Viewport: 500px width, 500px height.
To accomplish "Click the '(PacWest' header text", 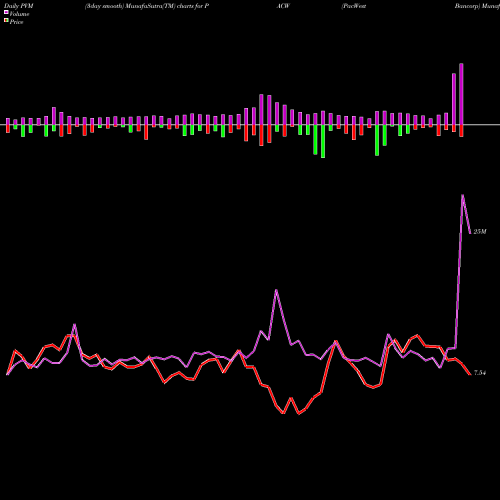I will point(354,6).
